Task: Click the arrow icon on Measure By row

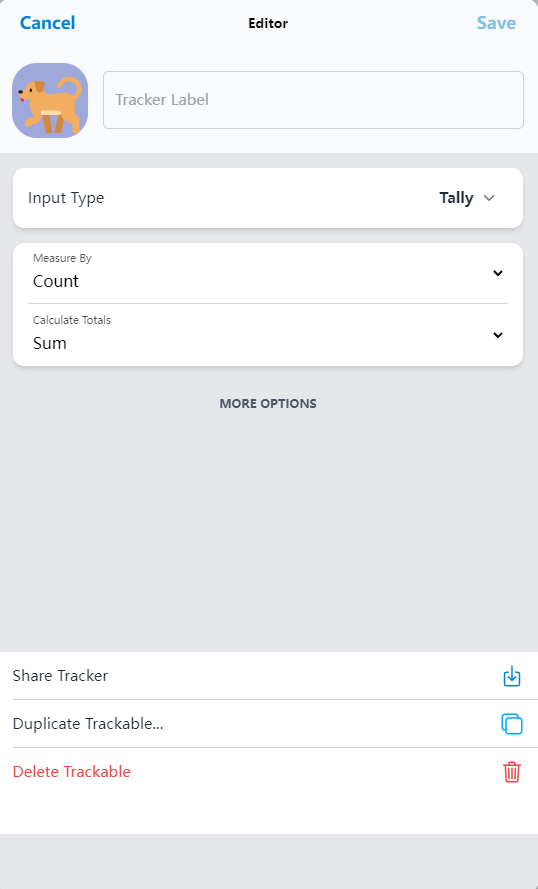Action: click(x=498, y=273)
